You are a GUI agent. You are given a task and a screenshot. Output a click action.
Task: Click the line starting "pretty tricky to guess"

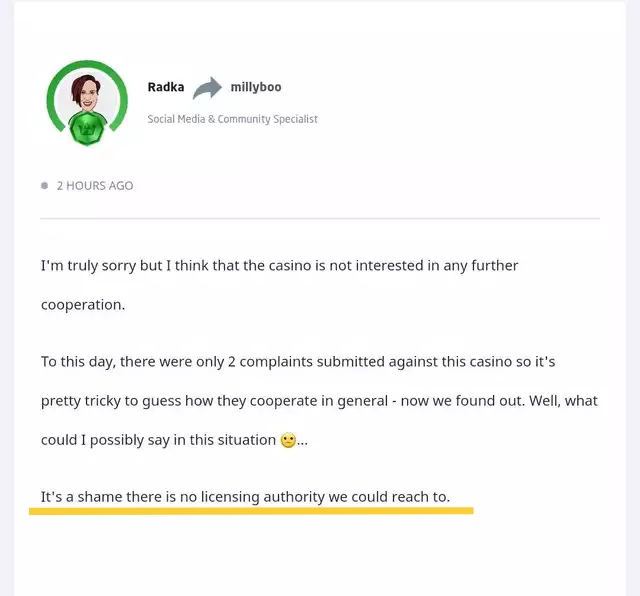click(x=319, y=401)
